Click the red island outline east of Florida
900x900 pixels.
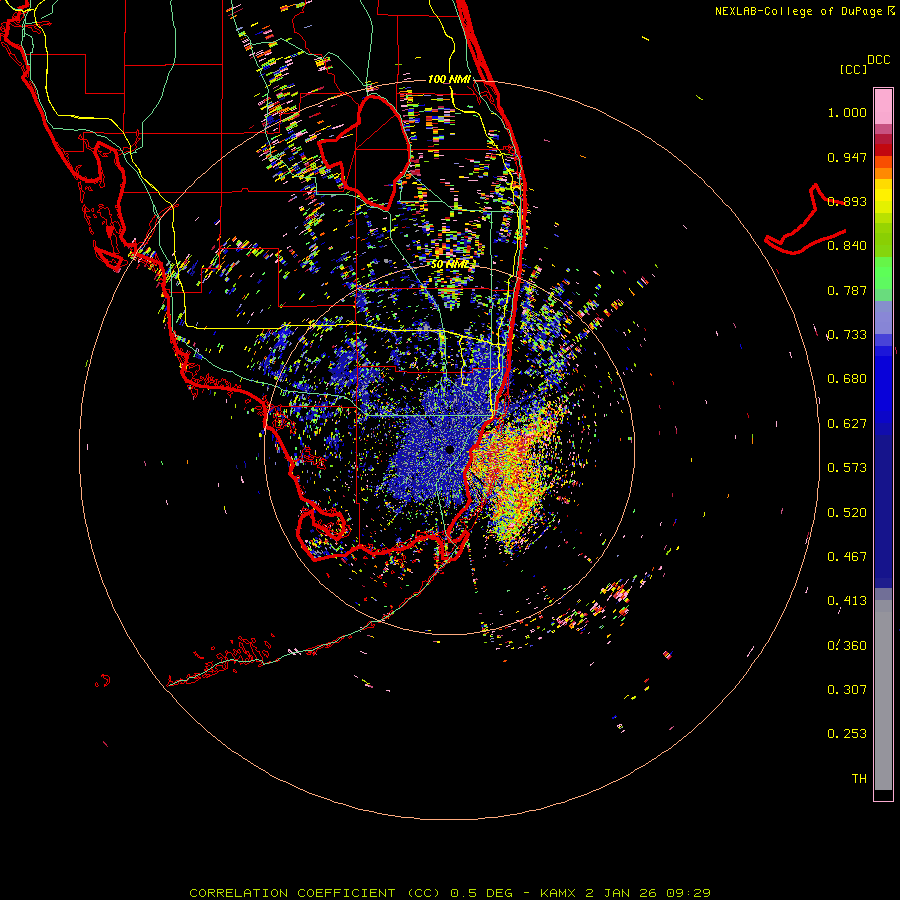point(805,219)
